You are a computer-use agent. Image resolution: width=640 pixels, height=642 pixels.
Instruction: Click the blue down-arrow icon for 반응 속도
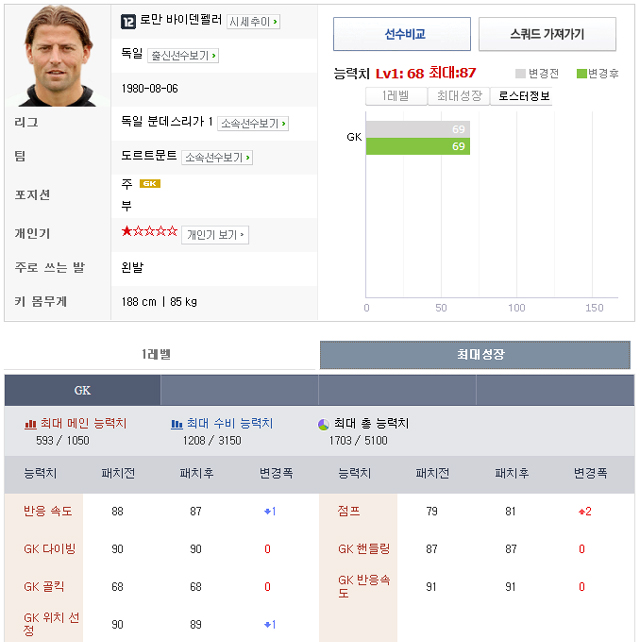tap(267, 511)
